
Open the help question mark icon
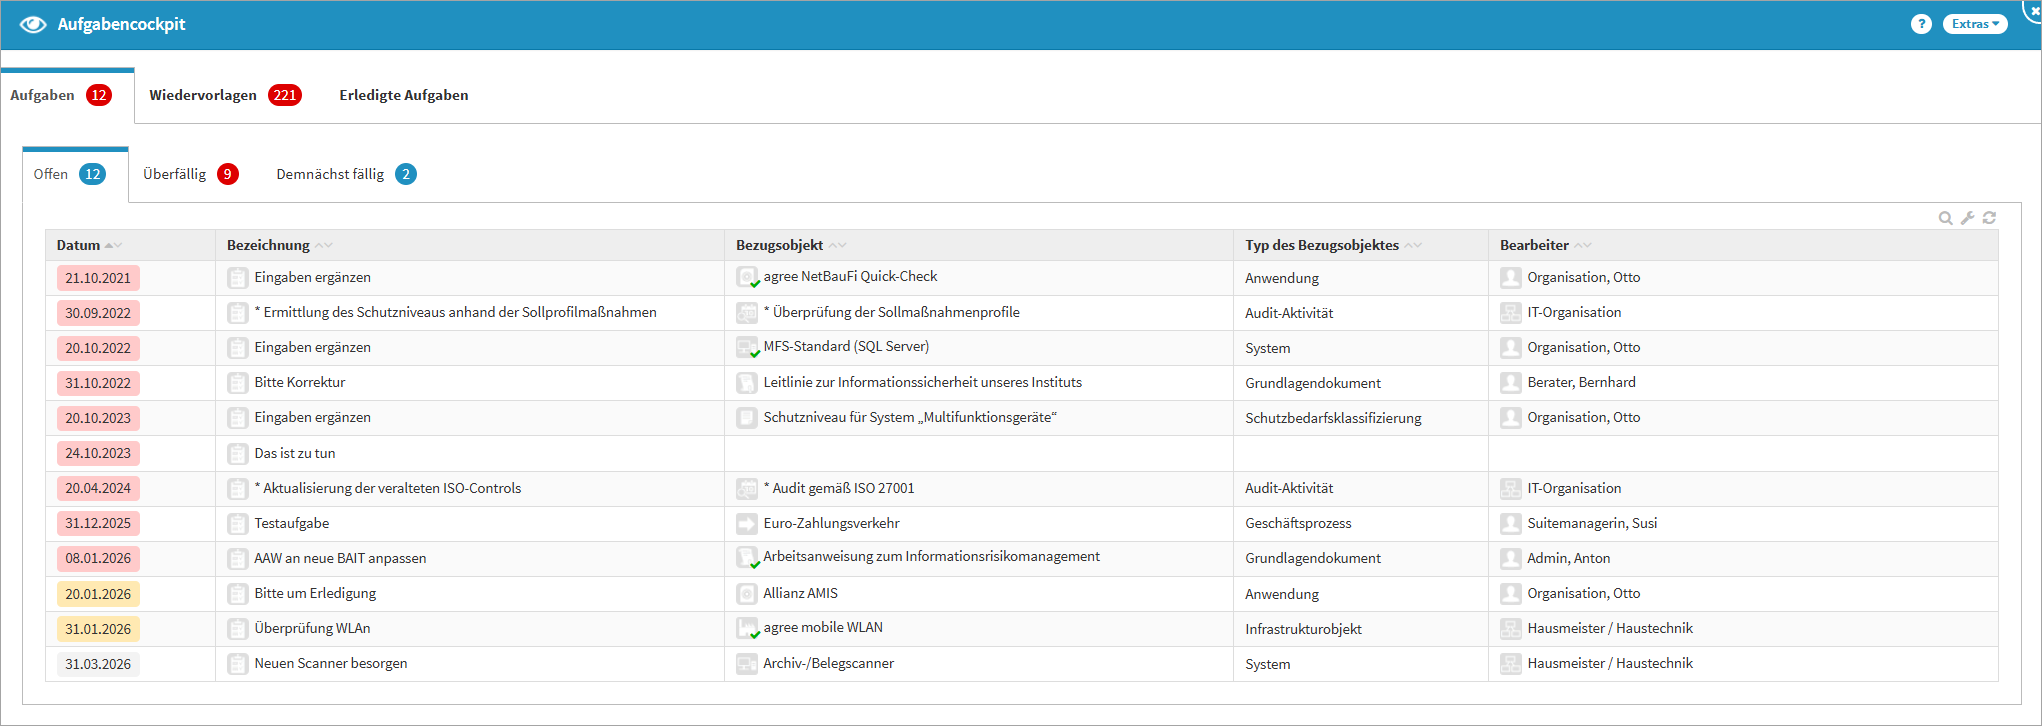click(1920, 24)
